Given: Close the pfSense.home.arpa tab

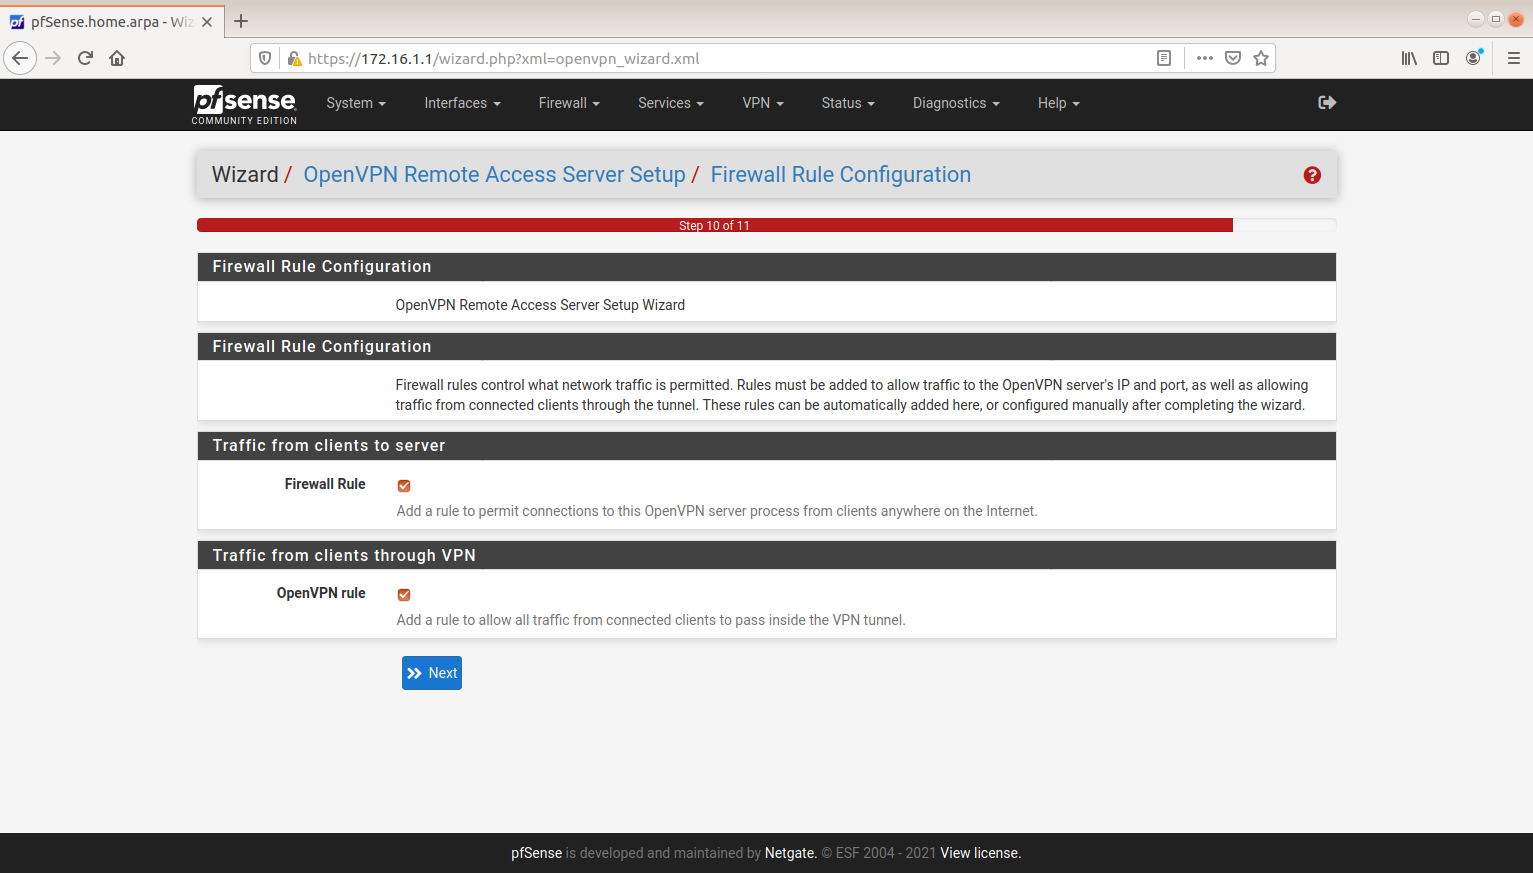Looking at the screenshot, I should click(x=207, y=22).
